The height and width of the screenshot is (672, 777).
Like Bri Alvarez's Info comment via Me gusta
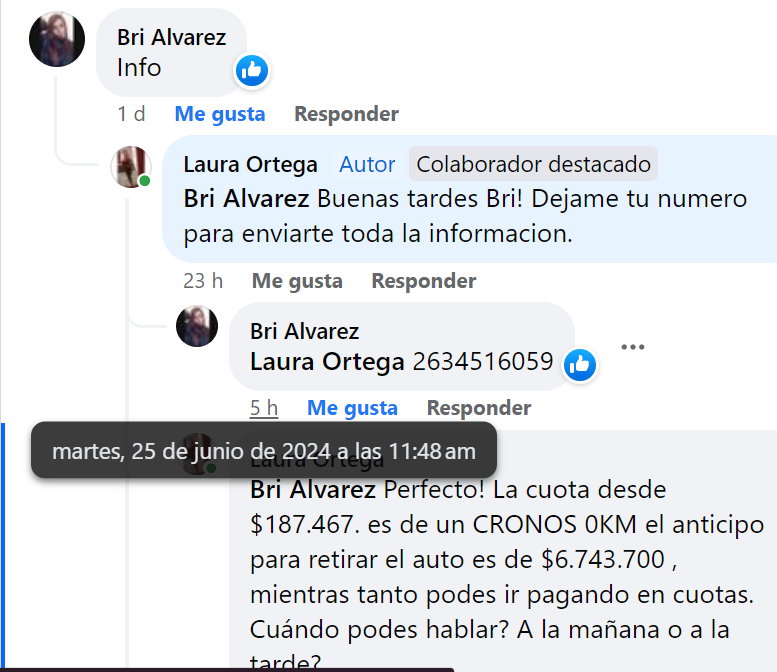(220, 114)
